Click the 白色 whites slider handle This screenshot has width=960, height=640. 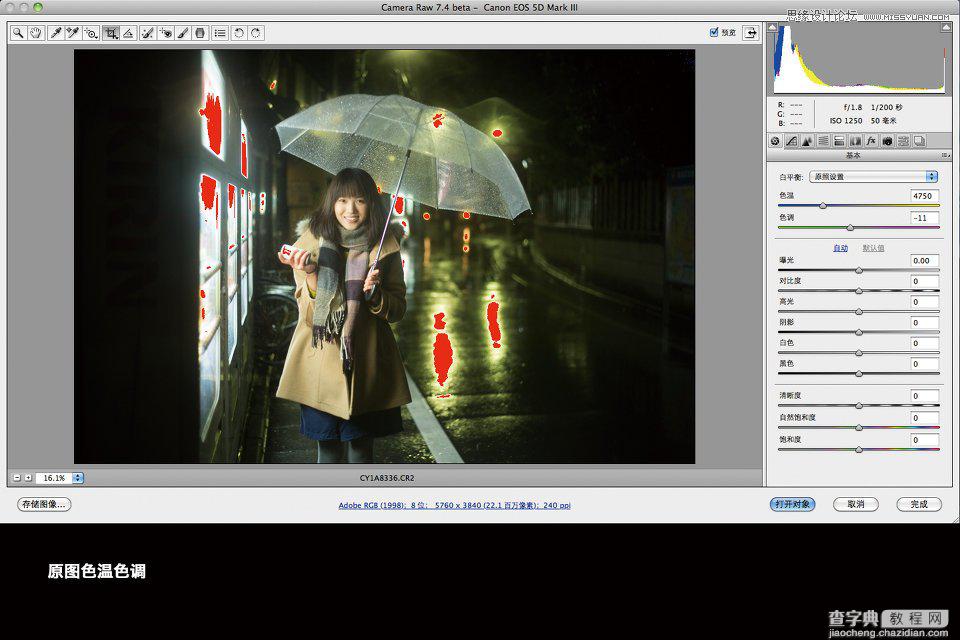(x=859, y=353)
